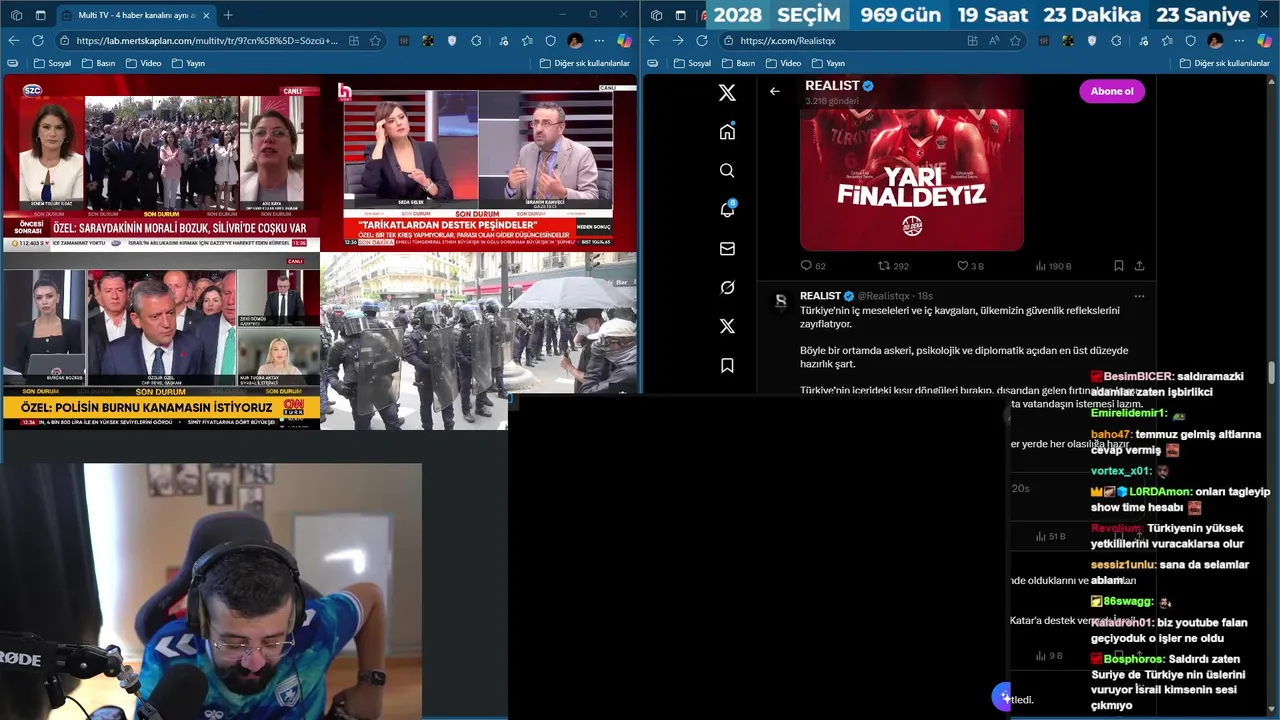Image resolution: width=1280 pixels, height=720 pixels.
Task: View analytics showing 190 B views
Action: [x=1053, y=266]
